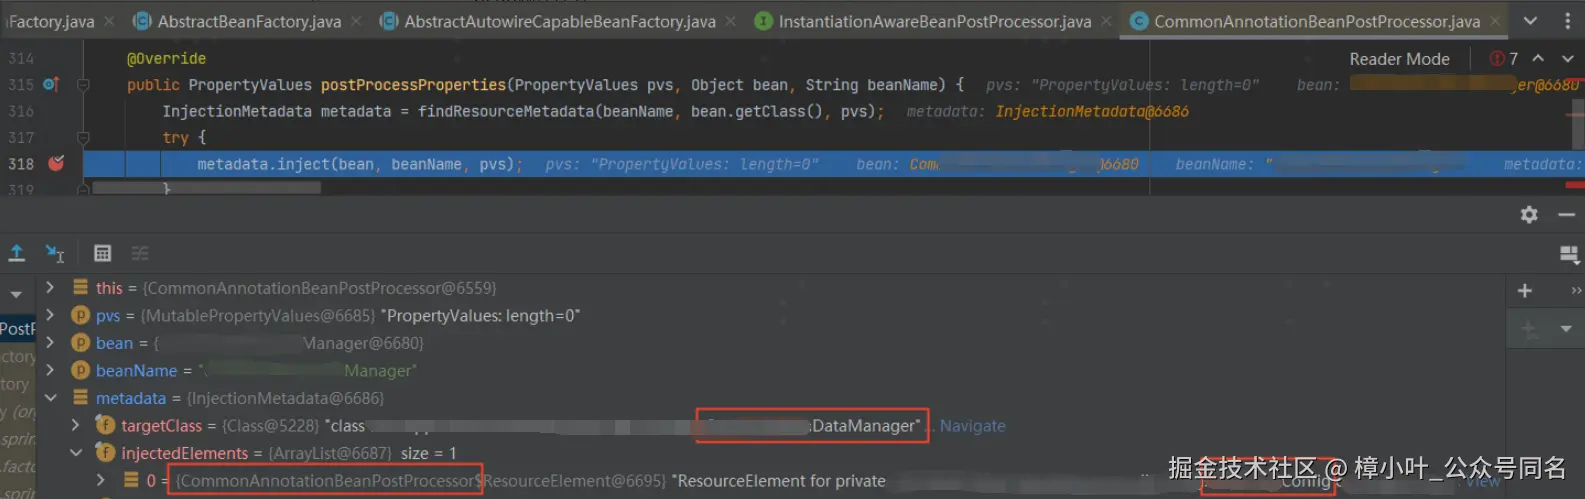Click the Trace Current Stream Chain icon
This screenshot has height=499, width=1585.
tap(140, 253)
